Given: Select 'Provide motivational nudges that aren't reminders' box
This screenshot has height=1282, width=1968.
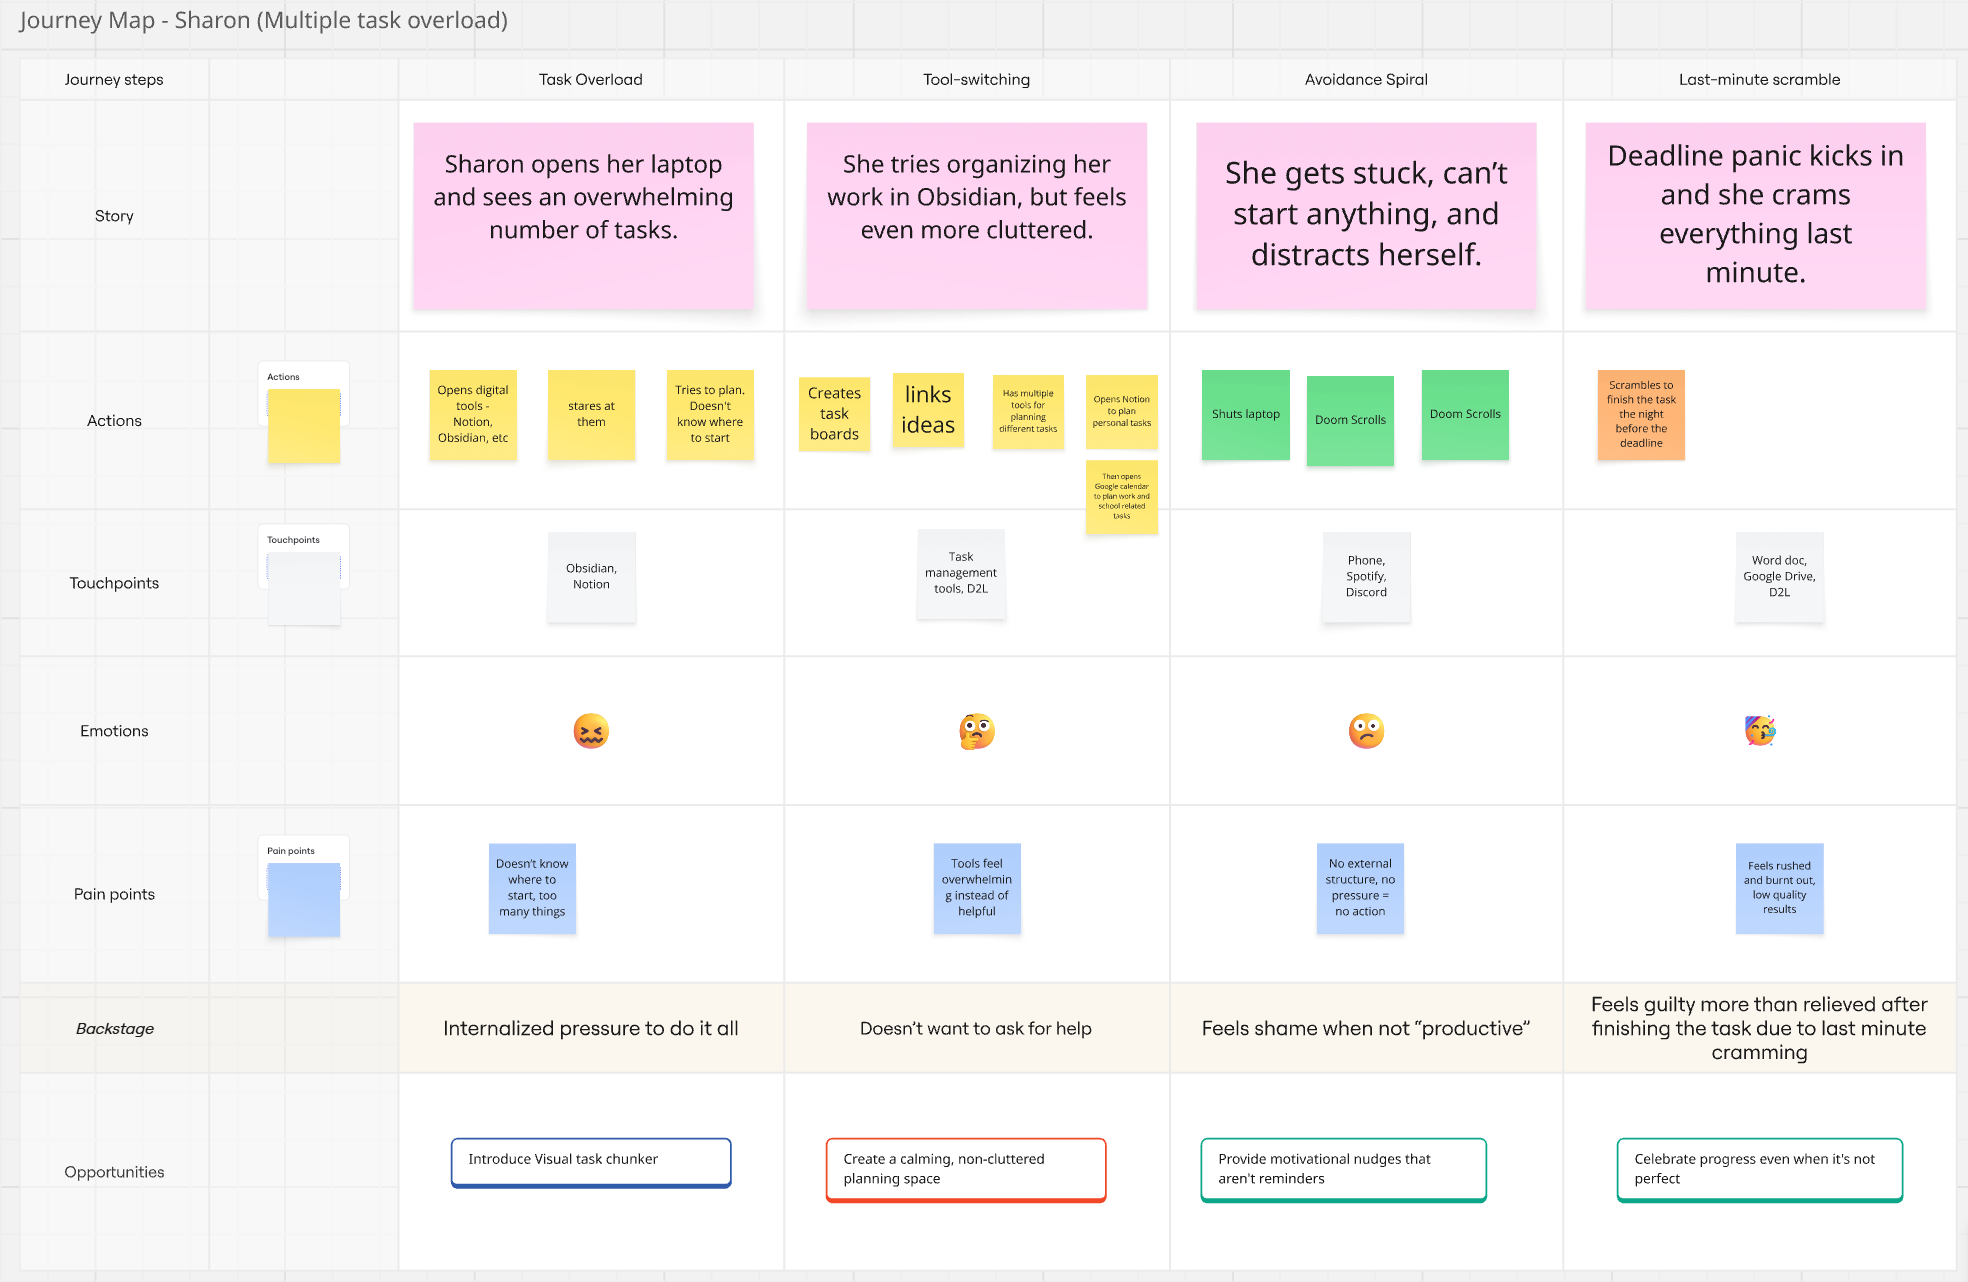Looking at the screenshot, I should [x=1344, y=1169].
